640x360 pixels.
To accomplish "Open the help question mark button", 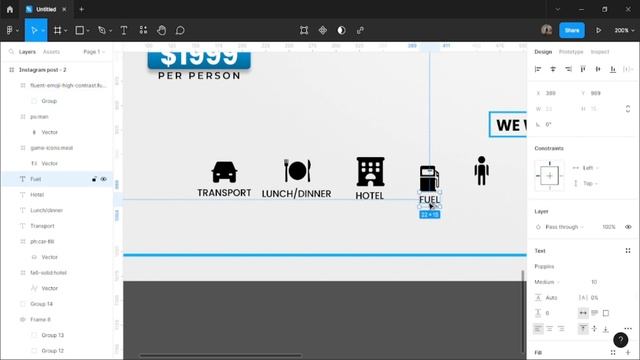I will pyautogui.click(x=620, y=340).
